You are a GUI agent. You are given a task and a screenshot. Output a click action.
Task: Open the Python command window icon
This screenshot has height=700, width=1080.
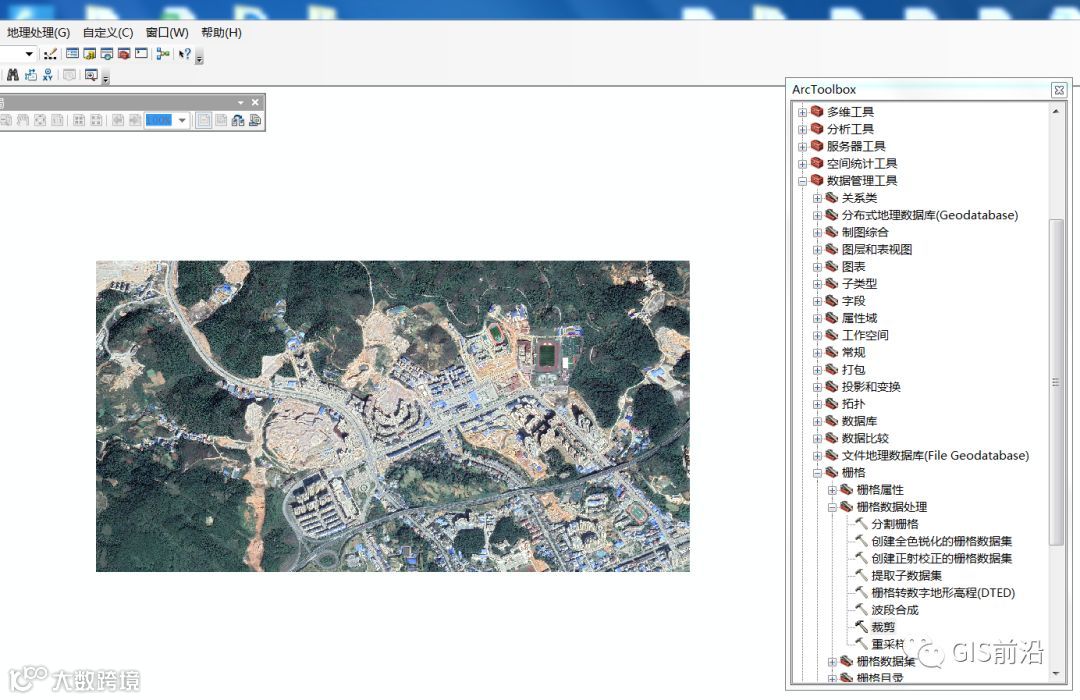pyautogui.click(x=141, y=53)
